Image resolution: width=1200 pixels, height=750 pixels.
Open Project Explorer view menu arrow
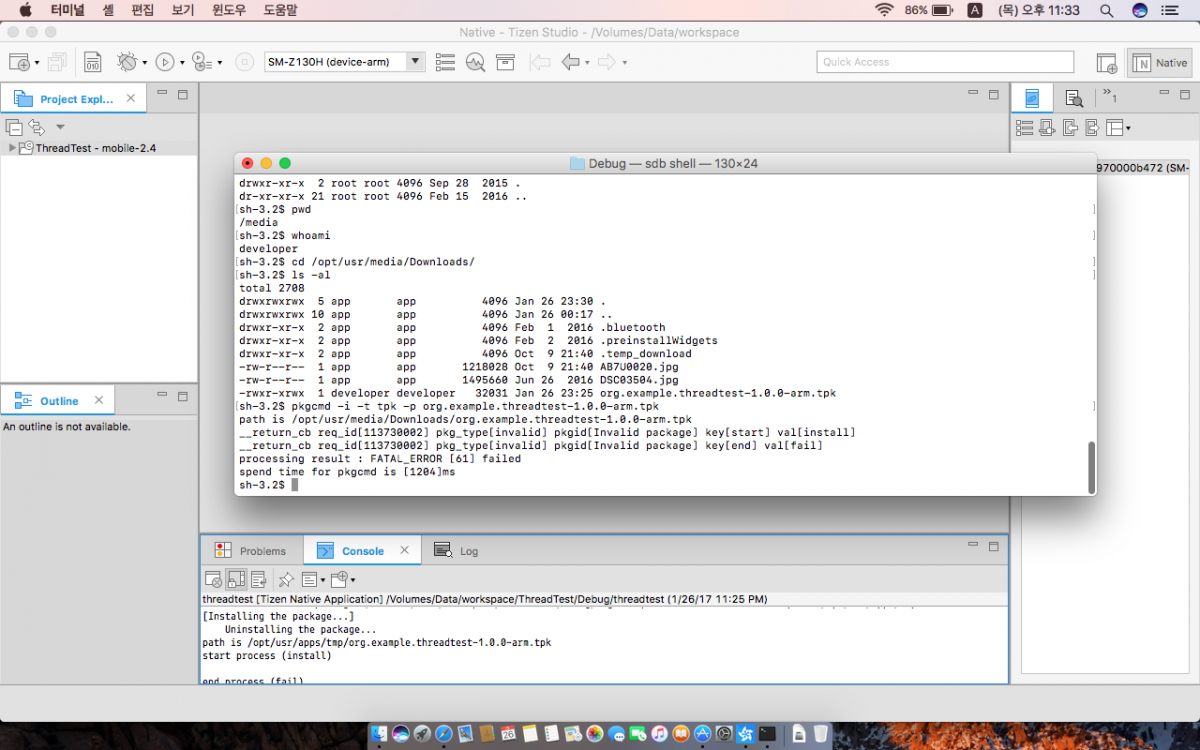60,127
